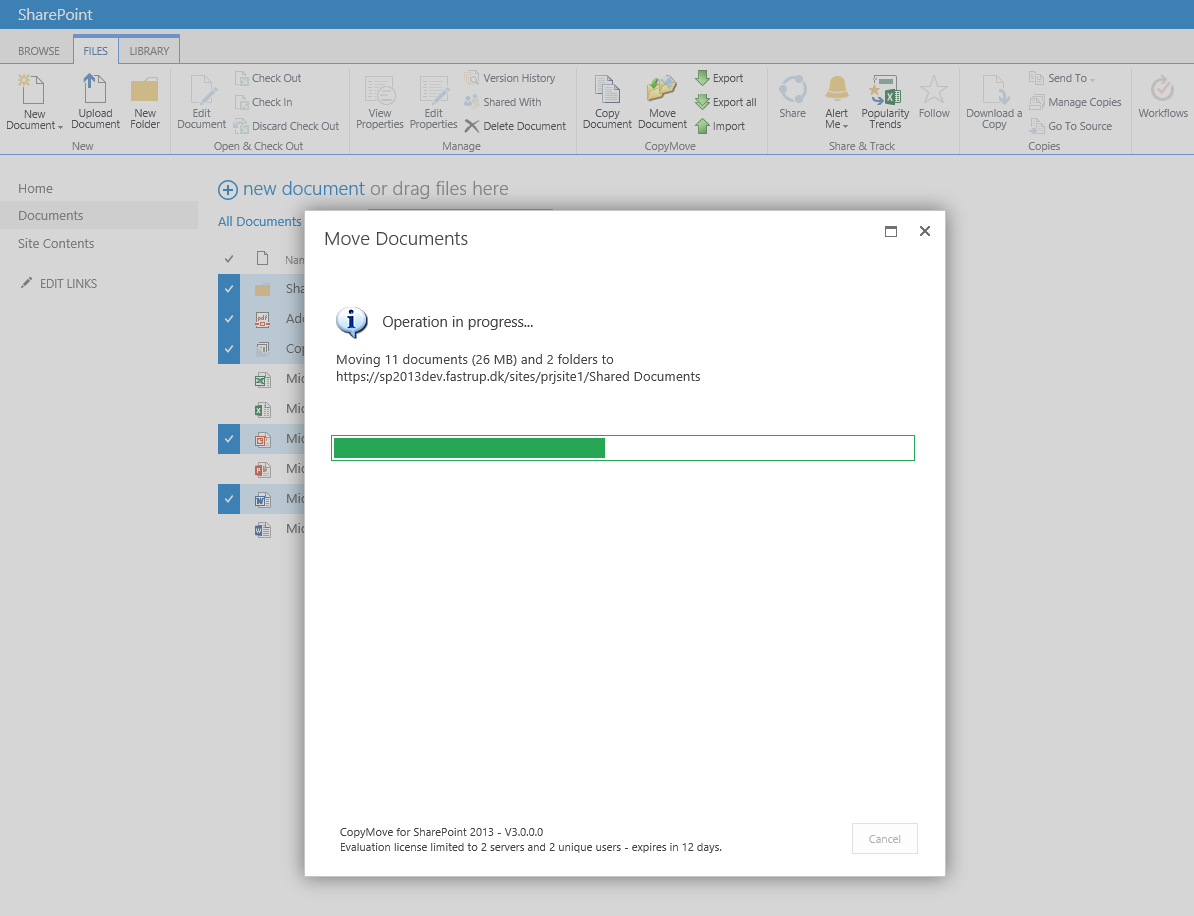Click EDIT LINKS in navigation
The height and width of the screenshot is (916, 1194).
click(x=68, y=283)
